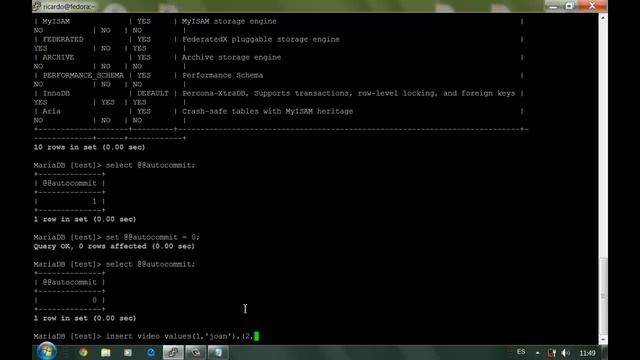The image size is (640, 360).
Task: Click 'FederatedX pluggable storage engine' text
Action: click(261, 39)
